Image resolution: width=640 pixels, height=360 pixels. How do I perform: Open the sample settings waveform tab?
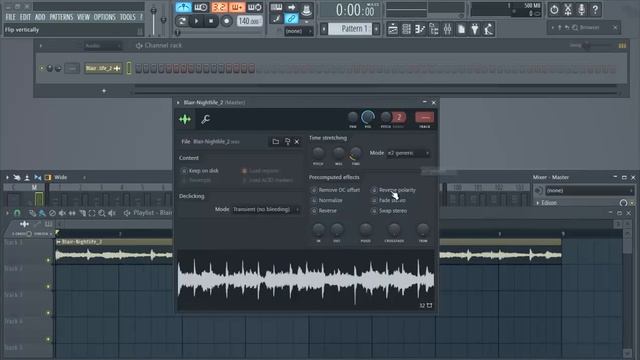click(185, 119)
